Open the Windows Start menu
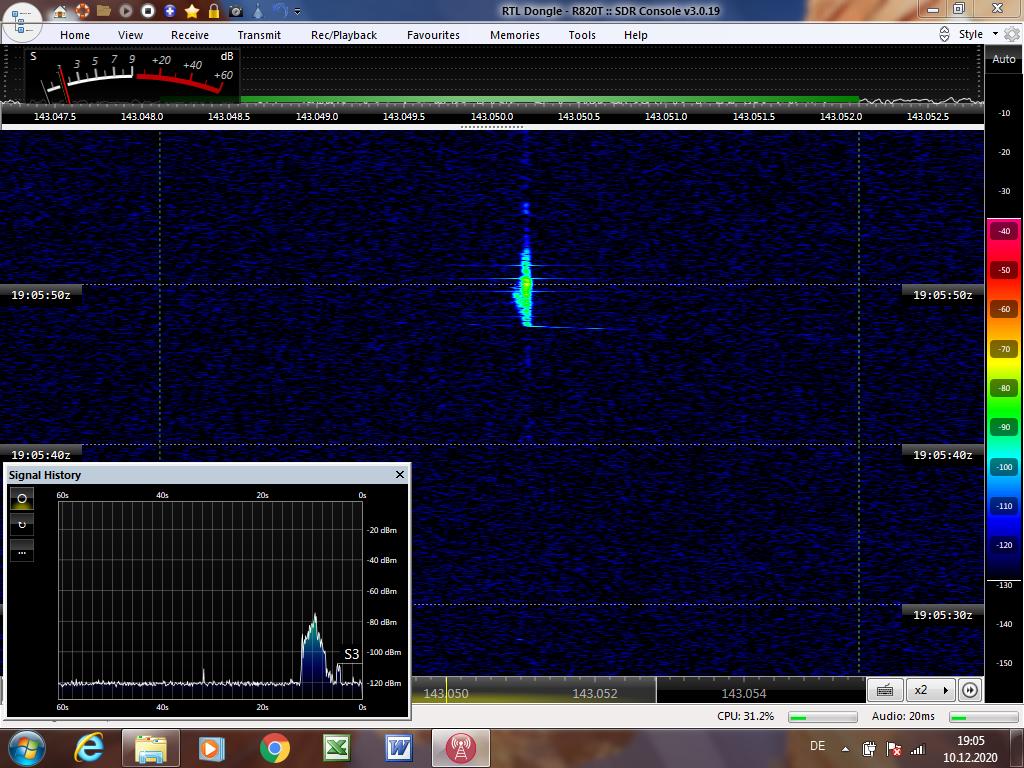The width and height of the screenshot is (1024, 768). click(25, 748)
